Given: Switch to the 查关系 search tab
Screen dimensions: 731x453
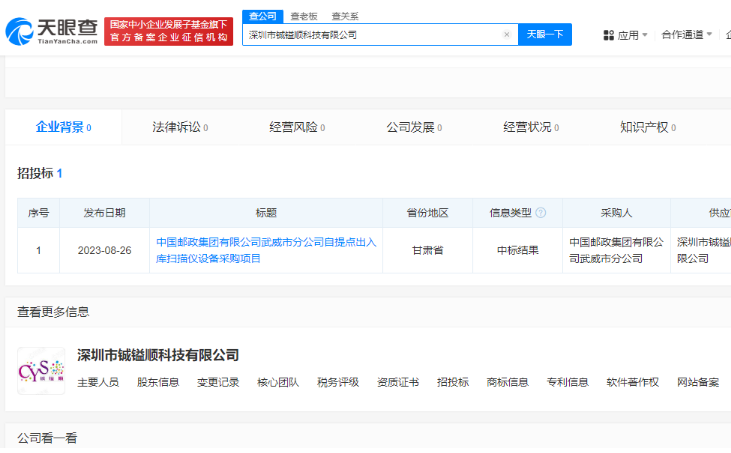Looking at the screenshot, I should click(x=345, y=16).
